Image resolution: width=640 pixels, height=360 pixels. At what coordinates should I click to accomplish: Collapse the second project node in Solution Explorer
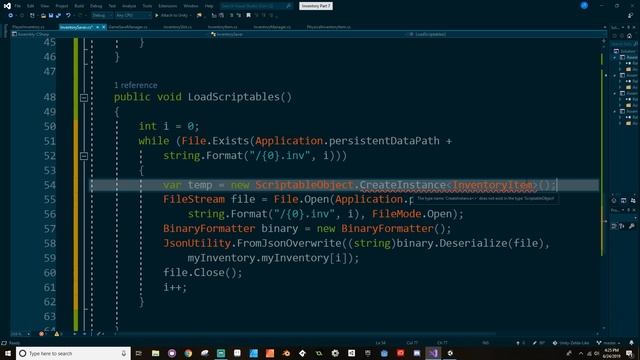click(x=615, y=76)
